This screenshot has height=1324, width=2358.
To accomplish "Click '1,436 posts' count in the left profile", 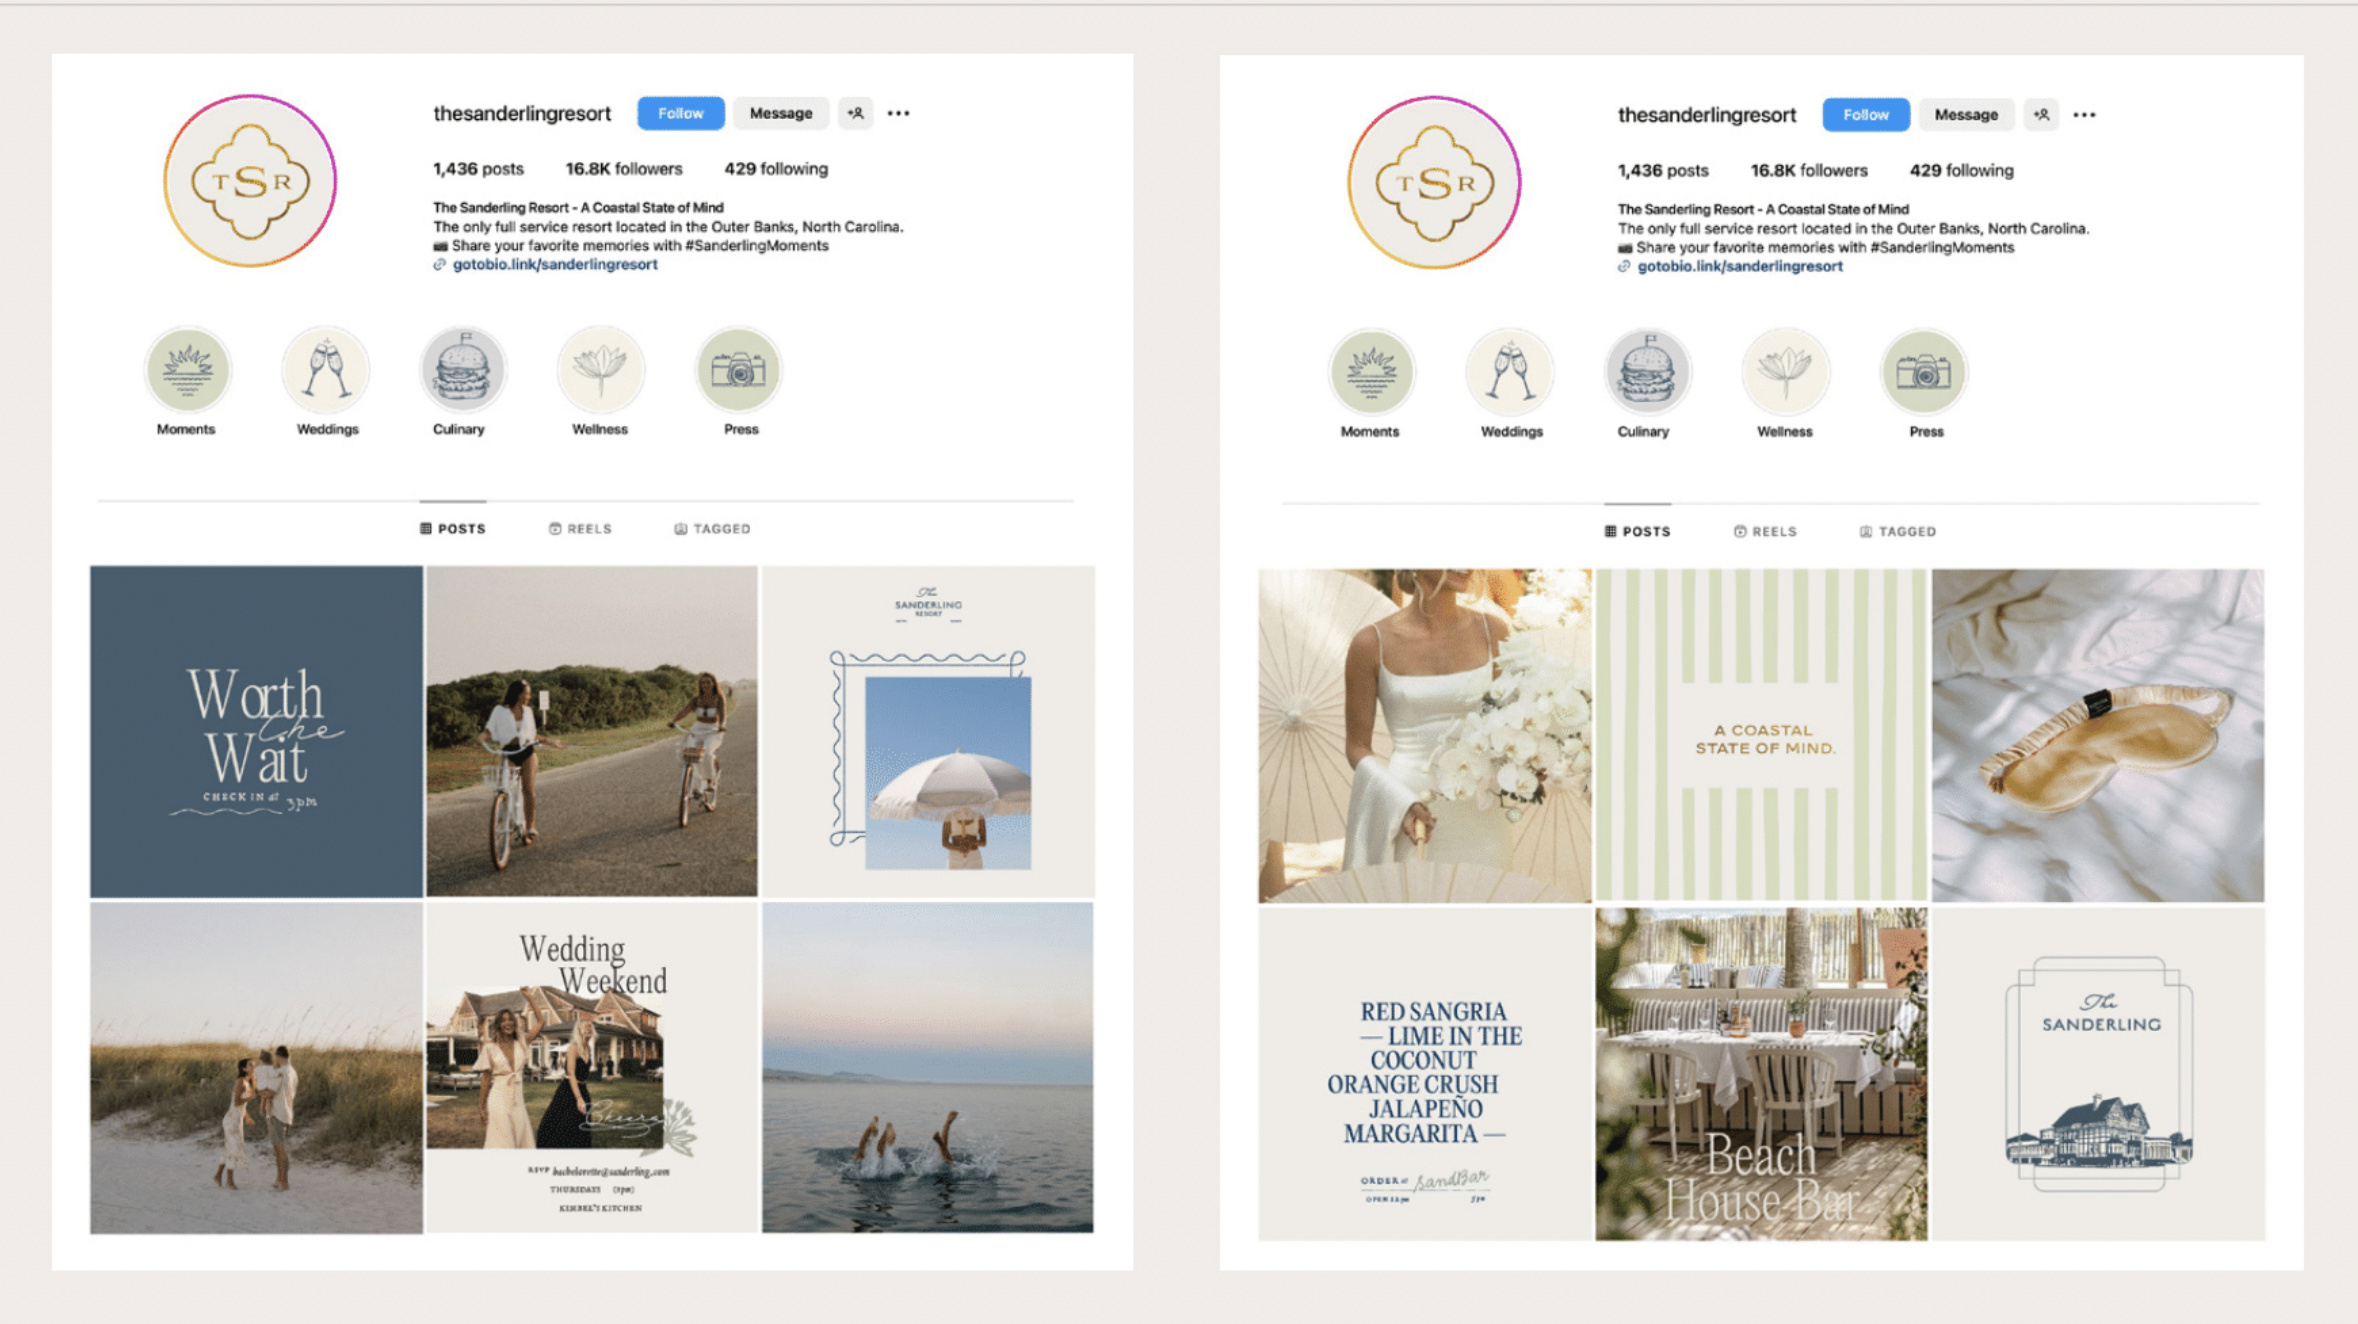I will [478, 169].
